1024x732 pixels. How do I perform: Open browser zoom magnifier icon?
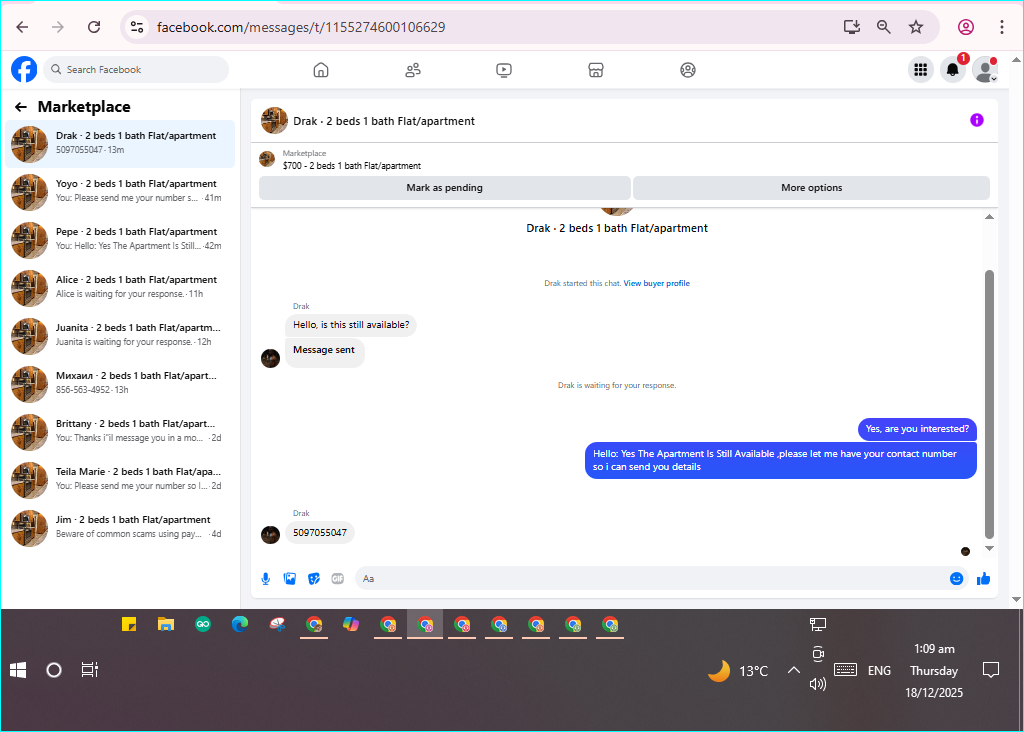pyautogui.click(x=884, y=27)
